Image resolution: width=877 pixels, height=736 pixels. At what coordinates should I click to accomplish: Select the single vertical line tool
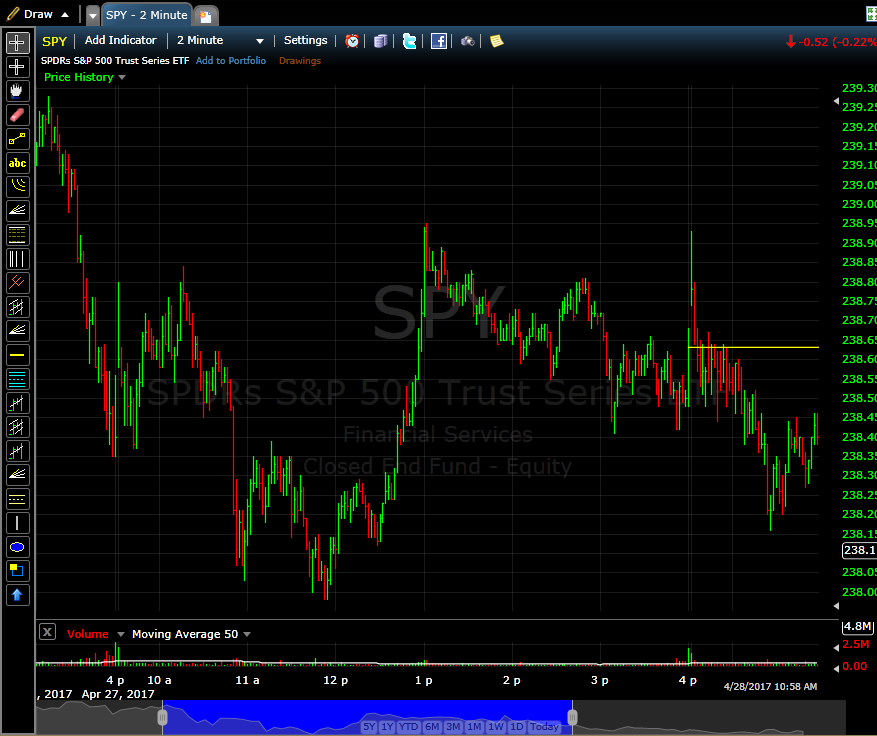click(17, 523)
